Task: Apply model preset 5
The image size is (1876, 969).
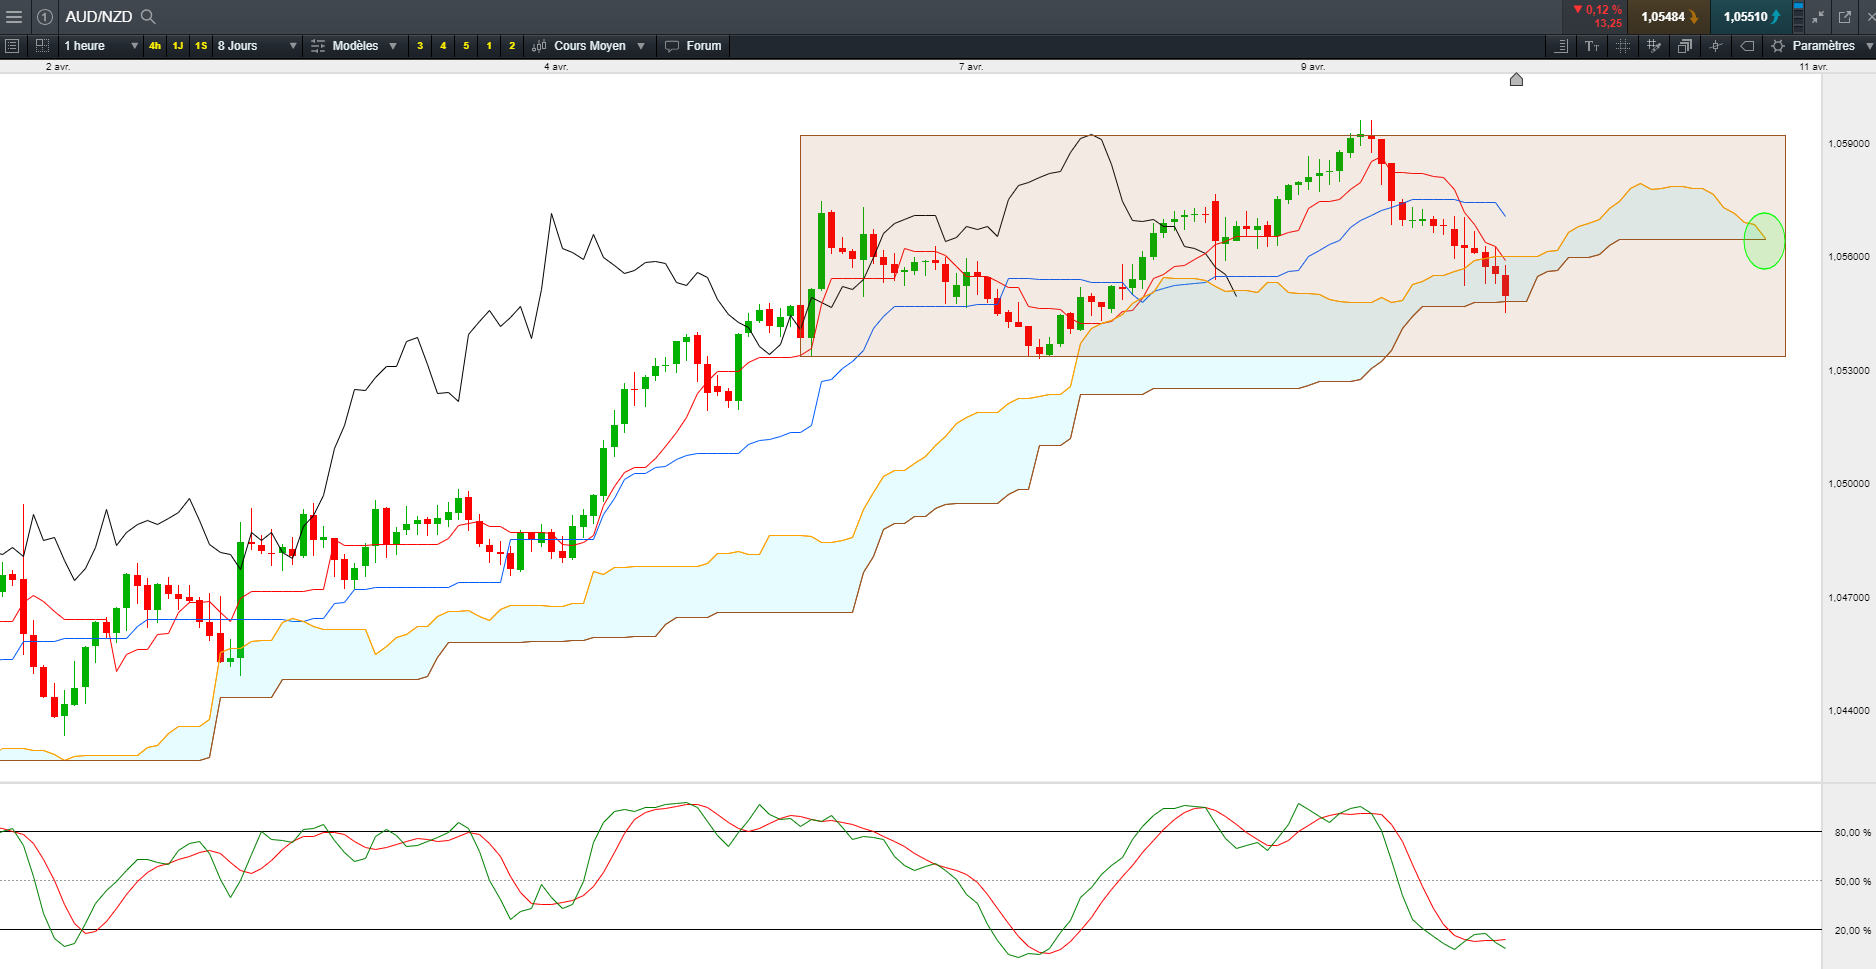Action: point(466,46)
